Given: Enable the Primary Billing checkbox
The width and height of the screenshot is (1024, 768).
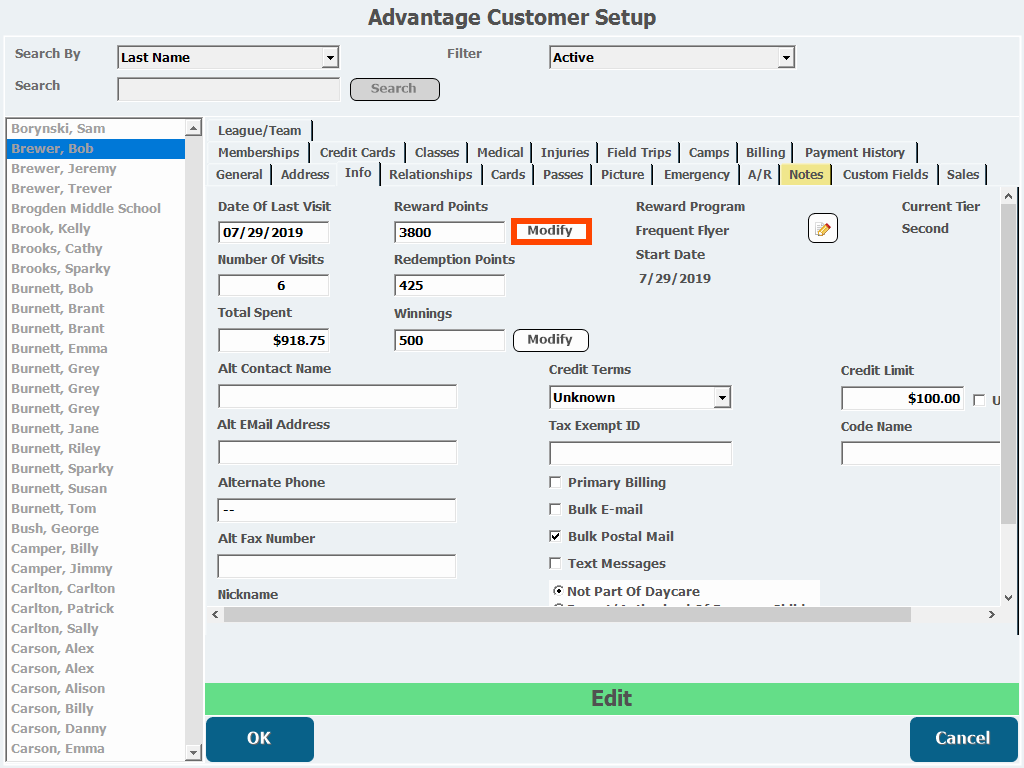Looking at the screenshot, I should [555, 483].
